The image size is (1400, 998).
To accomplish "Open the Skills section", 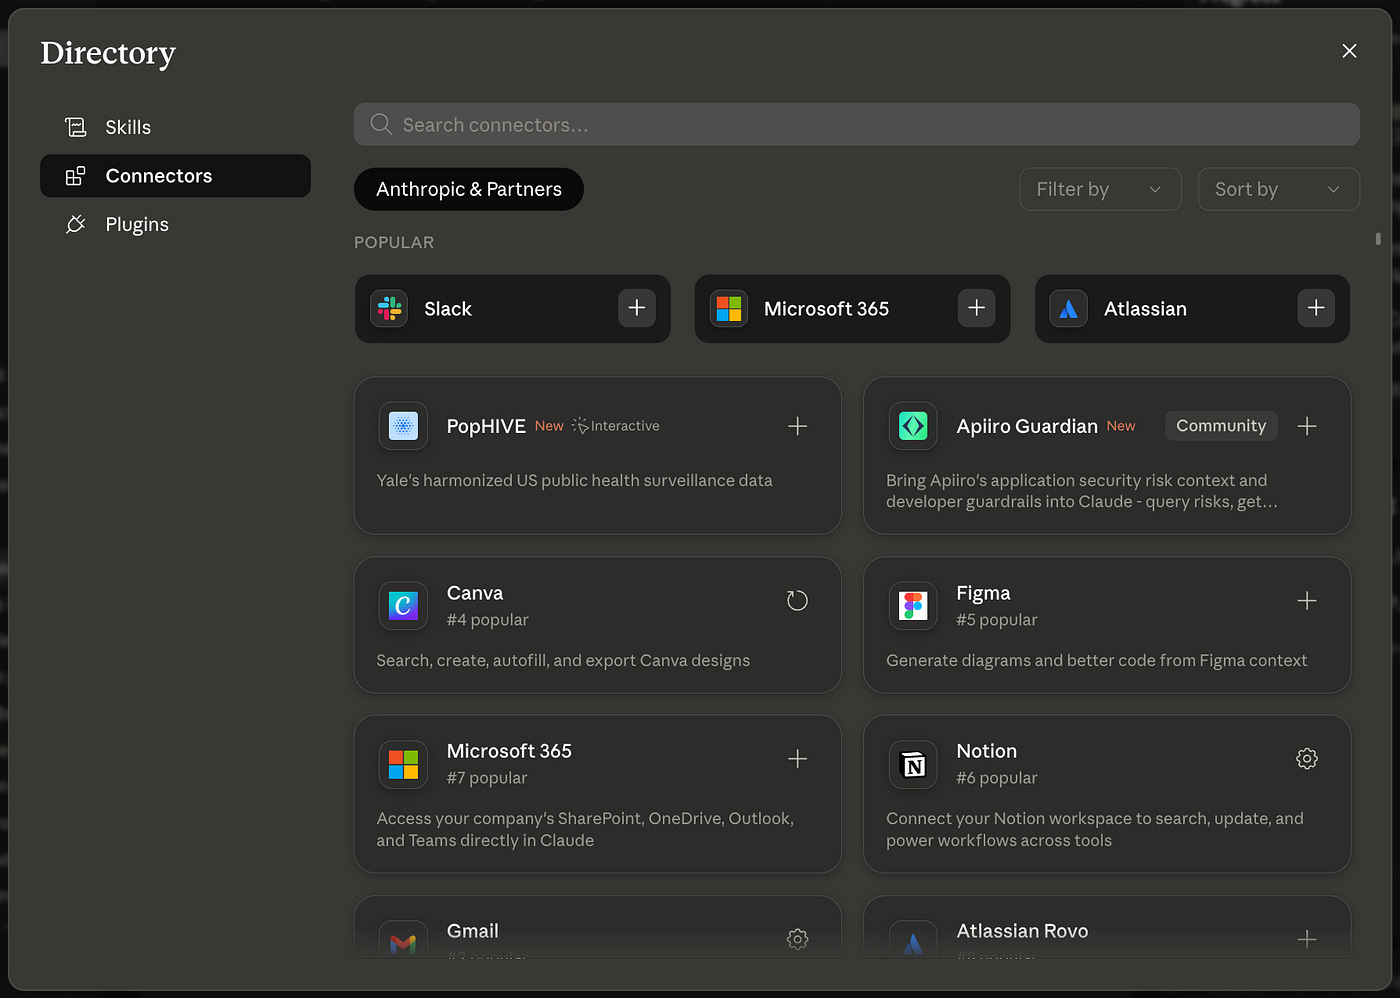I will (x=175, y=127).
